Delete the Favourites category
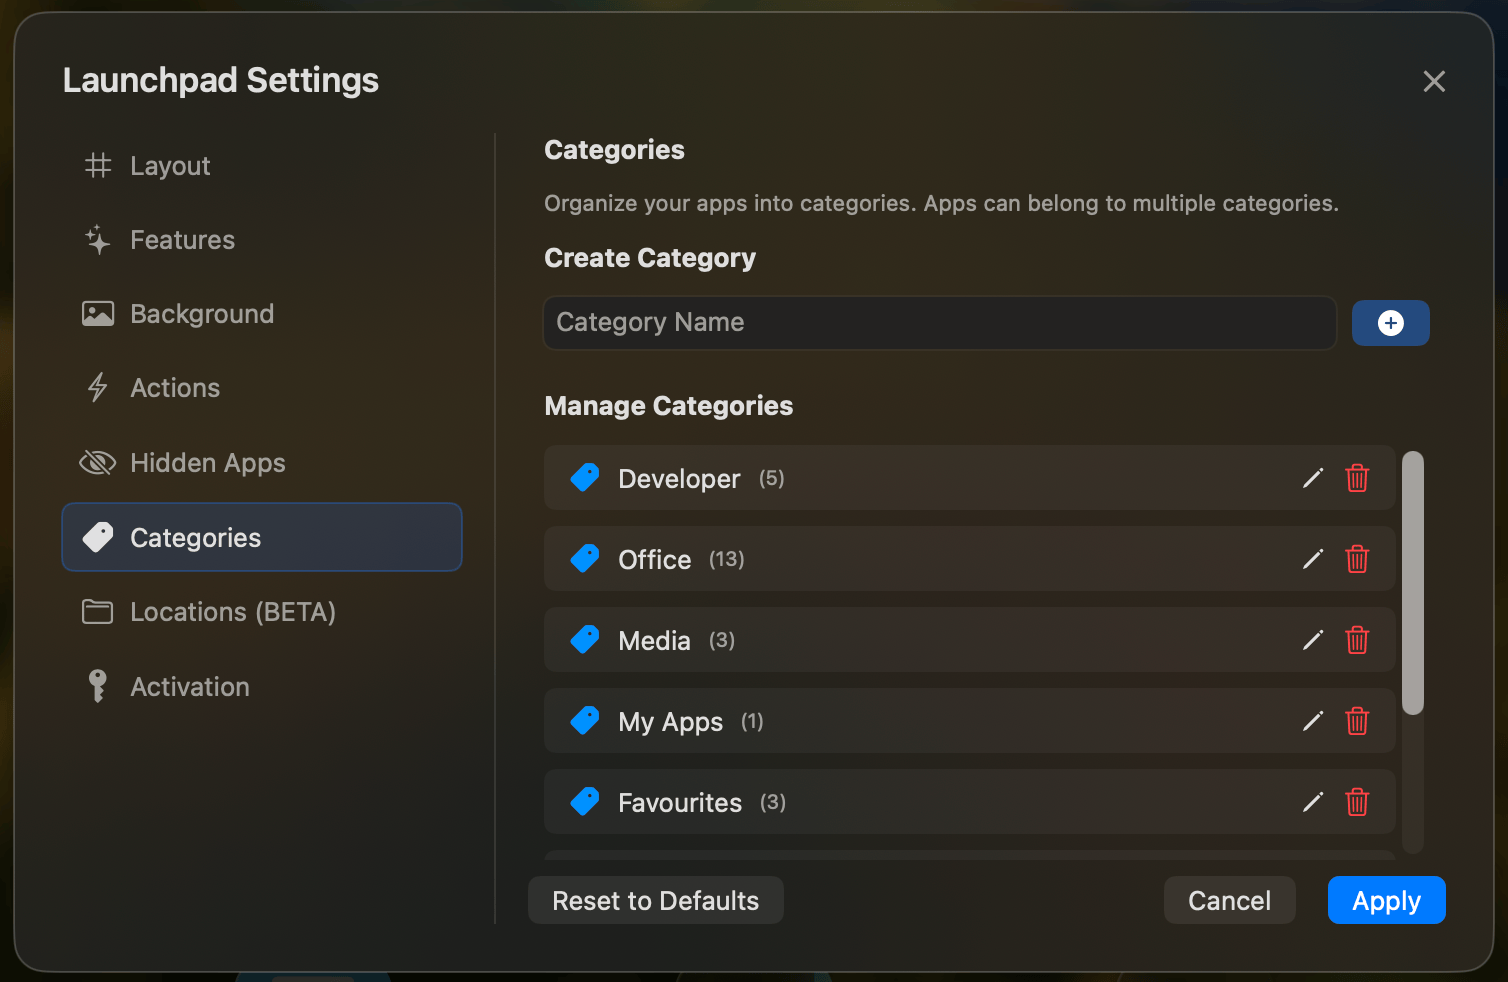Image resolution: width=1508 pixels, height=982 pixels. [x=1357, y=802]
